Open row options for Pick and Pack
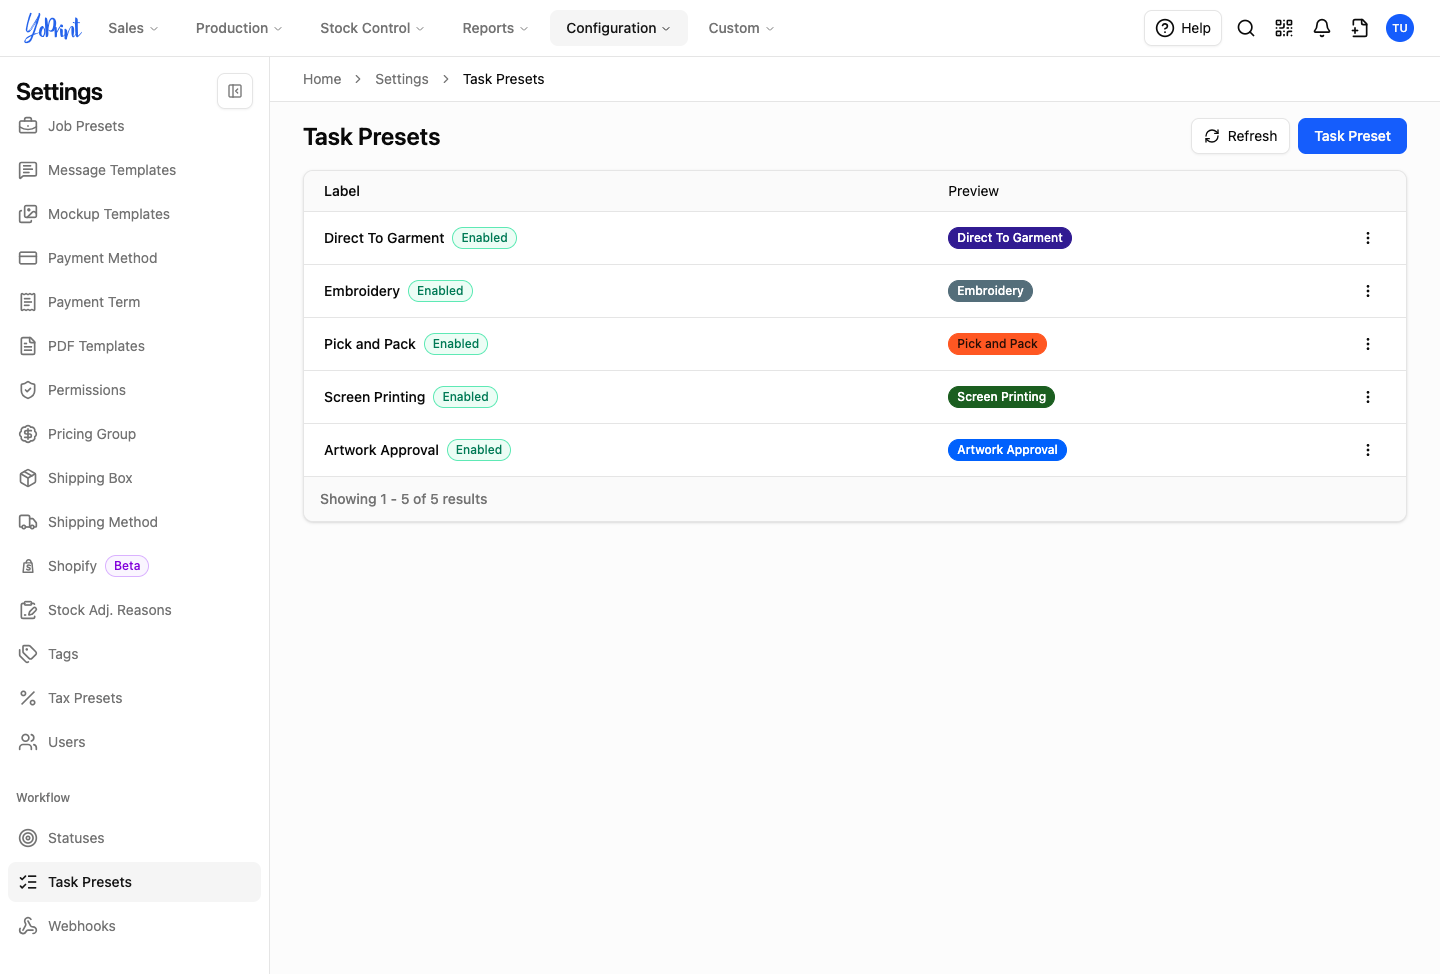The height and width of the screenshot is (974, 1440). [x=1368, y=344]
